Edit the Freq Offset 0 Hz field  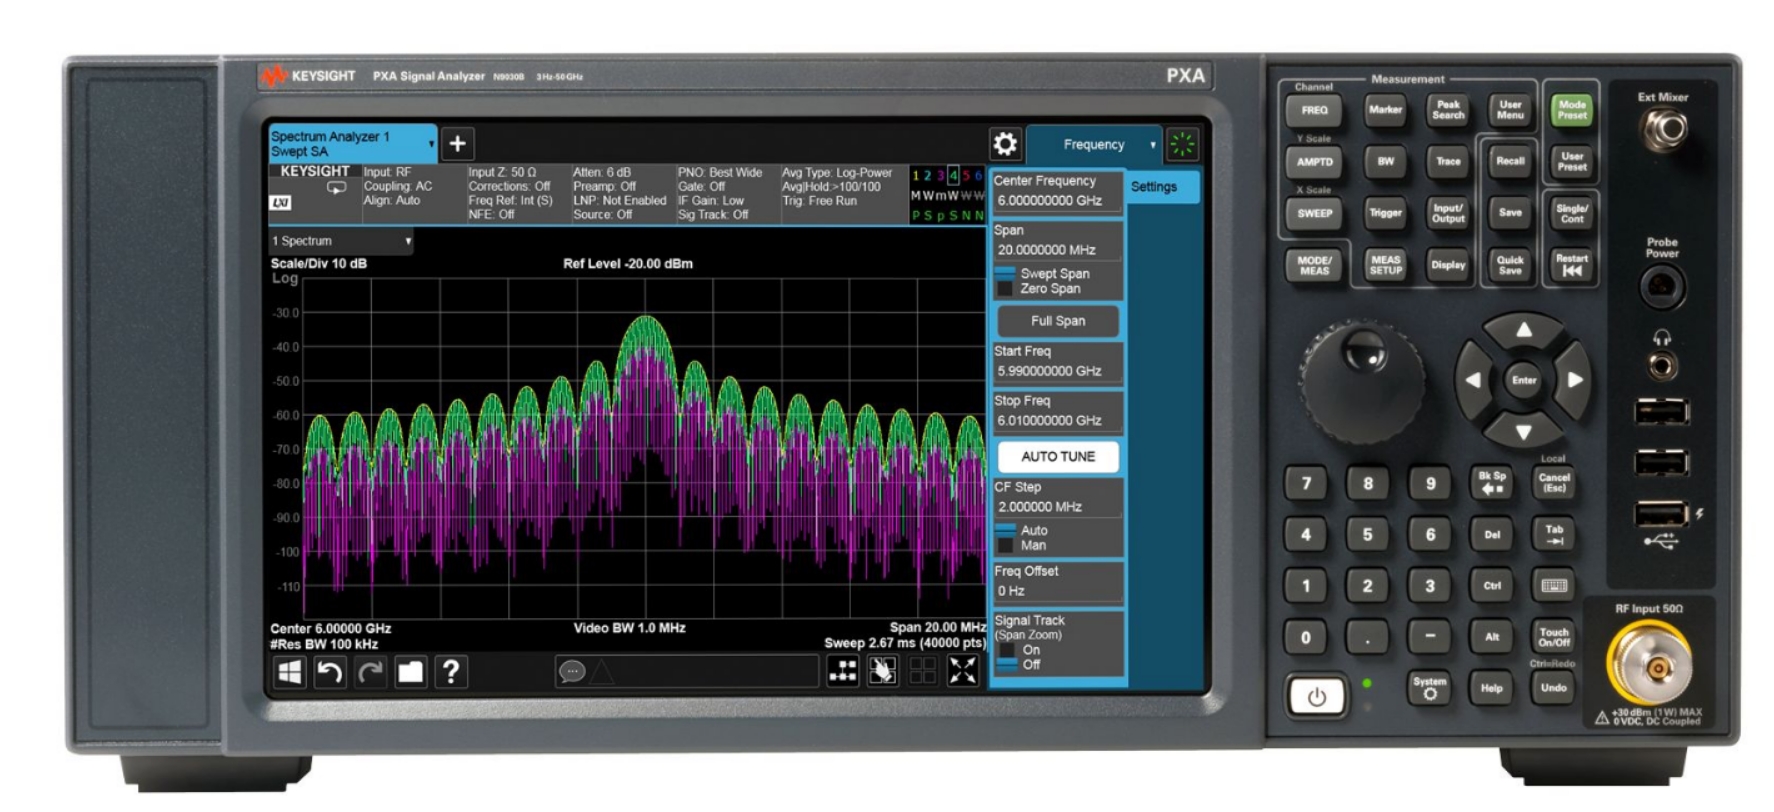tap(1058, 582)
